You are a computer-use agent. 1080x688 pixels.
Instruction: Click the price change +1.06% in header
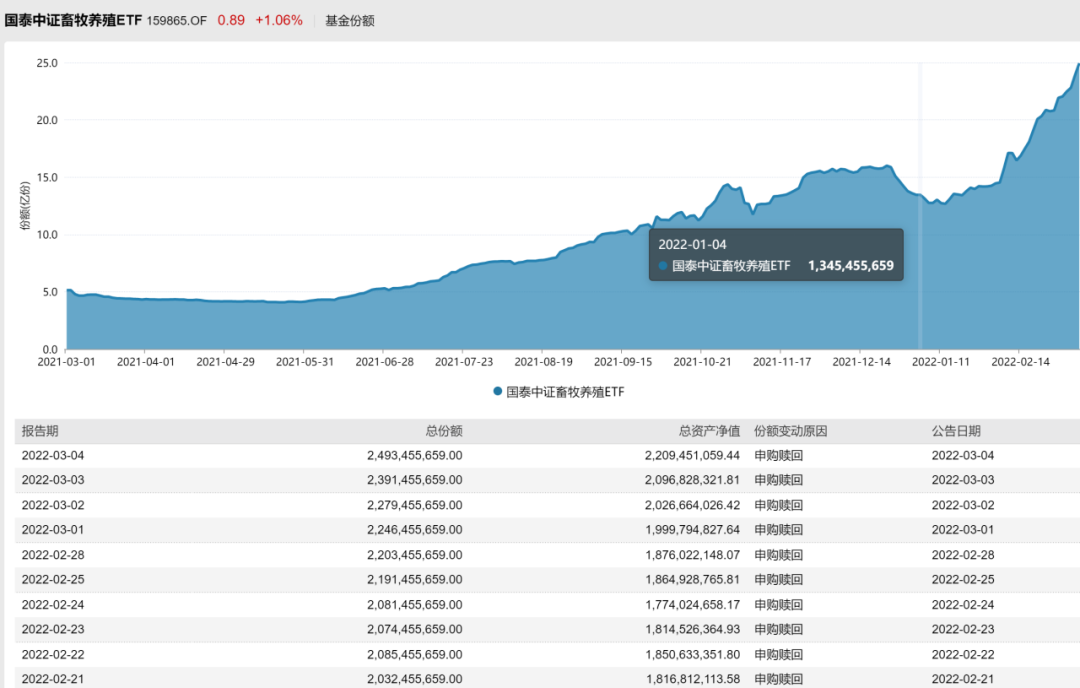(x=279, y=21)
